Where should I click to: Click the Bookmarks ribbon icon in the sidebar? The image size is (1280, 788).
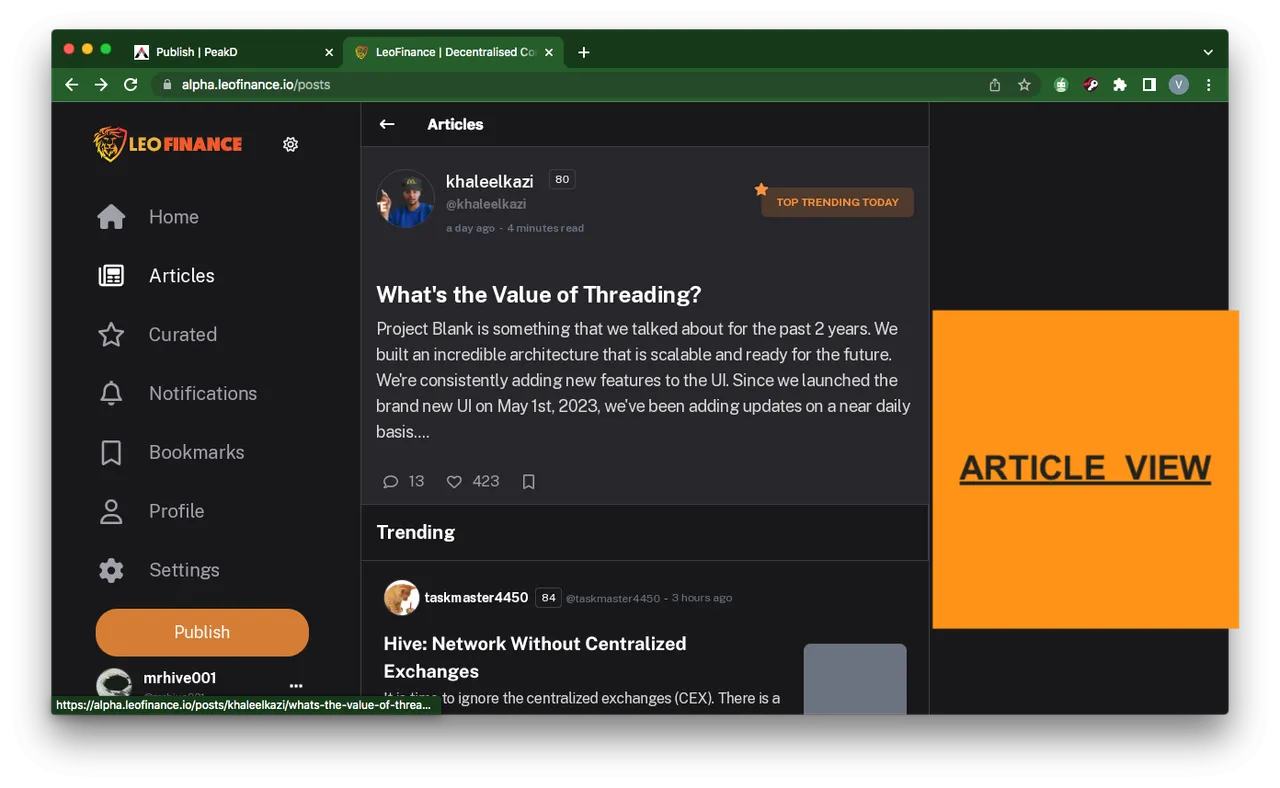(111, 452)
